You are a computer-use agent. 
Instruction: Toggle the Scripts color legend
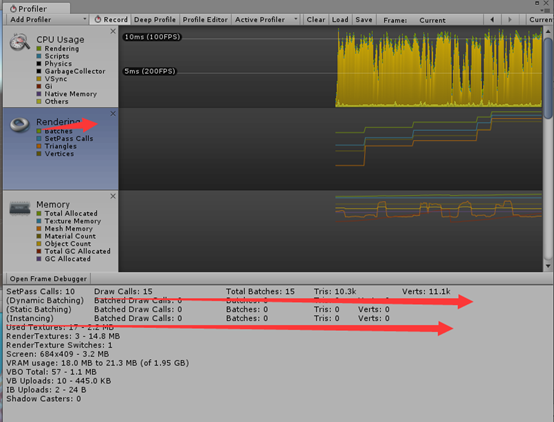pyautogui.click(x=39, y=56)
